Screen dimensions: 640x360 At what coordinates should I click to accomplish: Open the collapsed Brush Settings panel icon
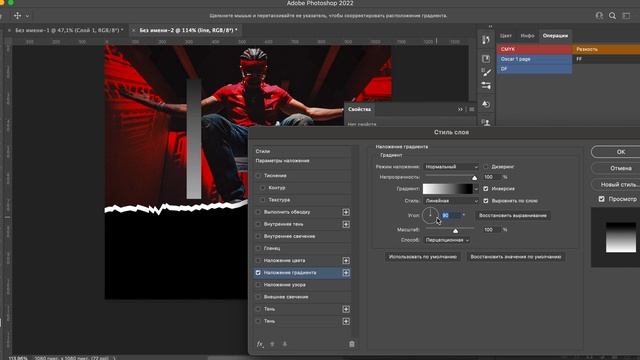(486, 86)
